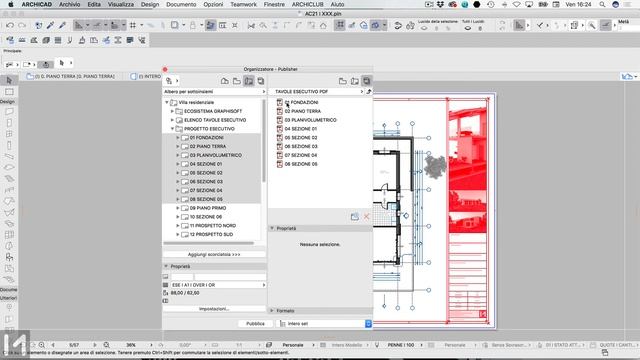
Task: Select the Marquee tool in the toolbox
Action: tap(9, 92)
